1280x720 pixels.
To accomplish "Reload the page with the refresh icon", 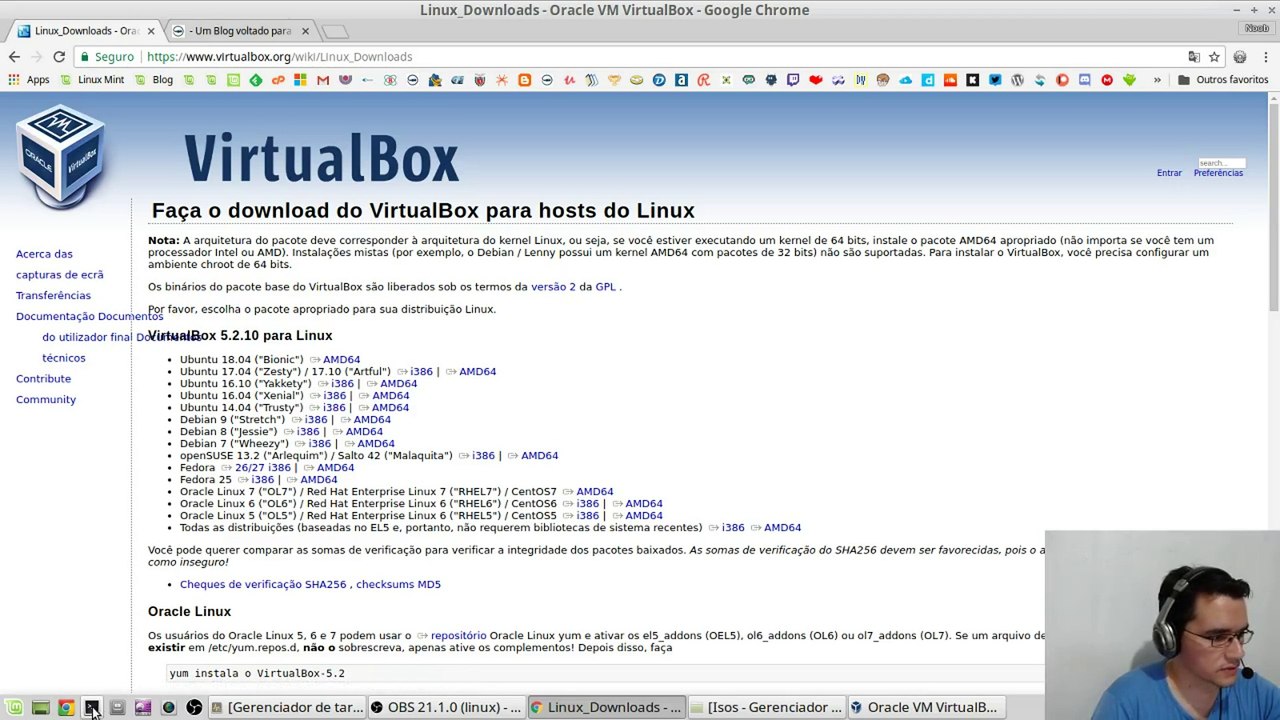I will coord(59,57).
